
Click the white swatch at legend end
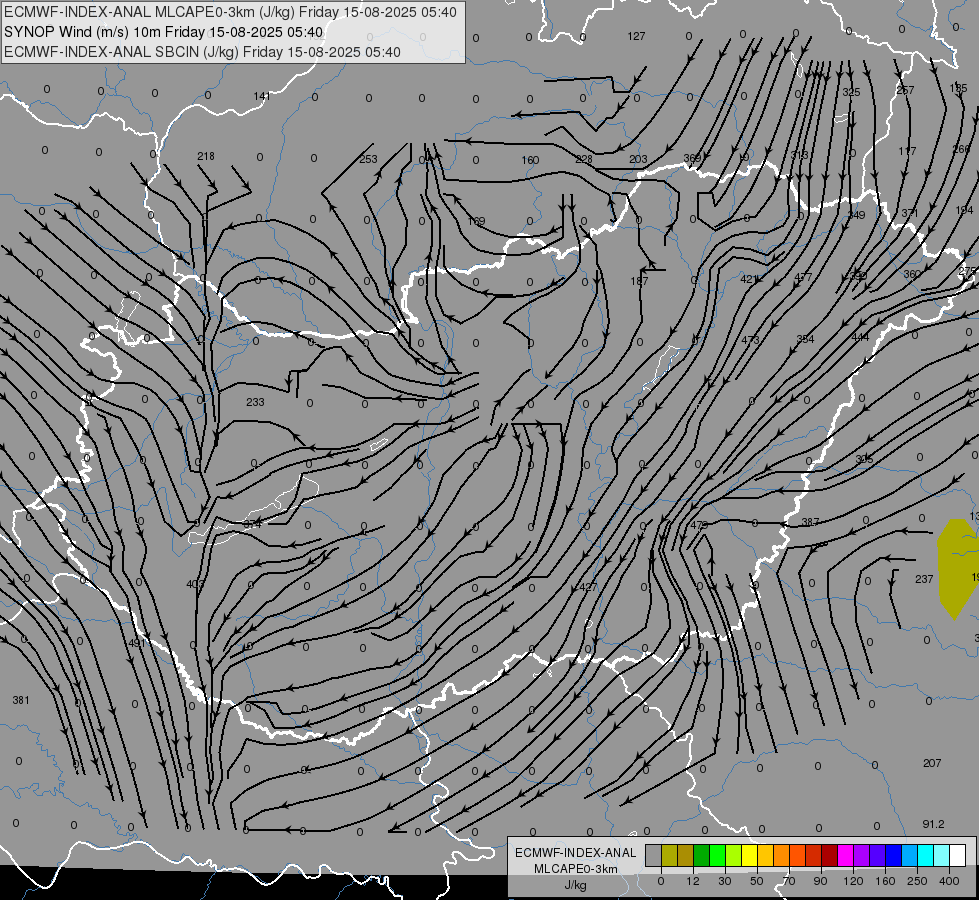tap(957, 856)
